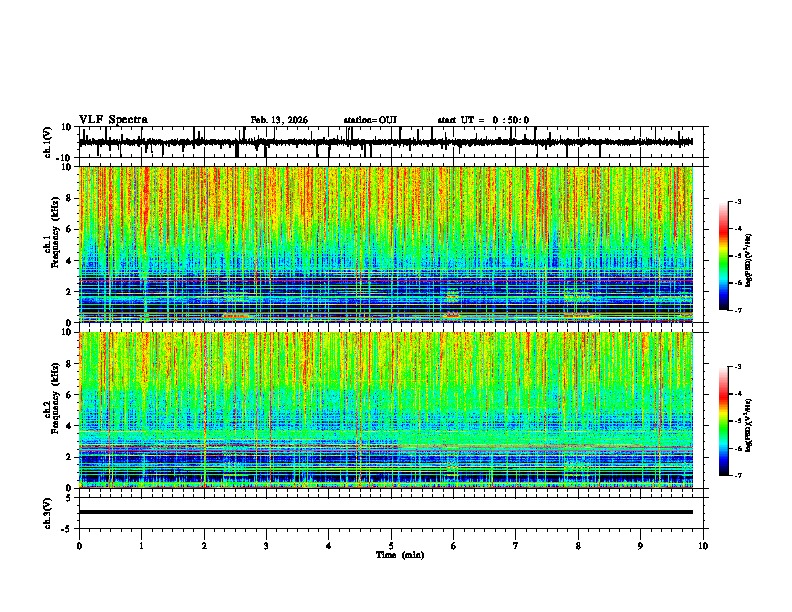Screen dimensions: 792x612
Task: Select the ch.1 colorbar log(PSD) unit label
Action: [x=749, y=261]
